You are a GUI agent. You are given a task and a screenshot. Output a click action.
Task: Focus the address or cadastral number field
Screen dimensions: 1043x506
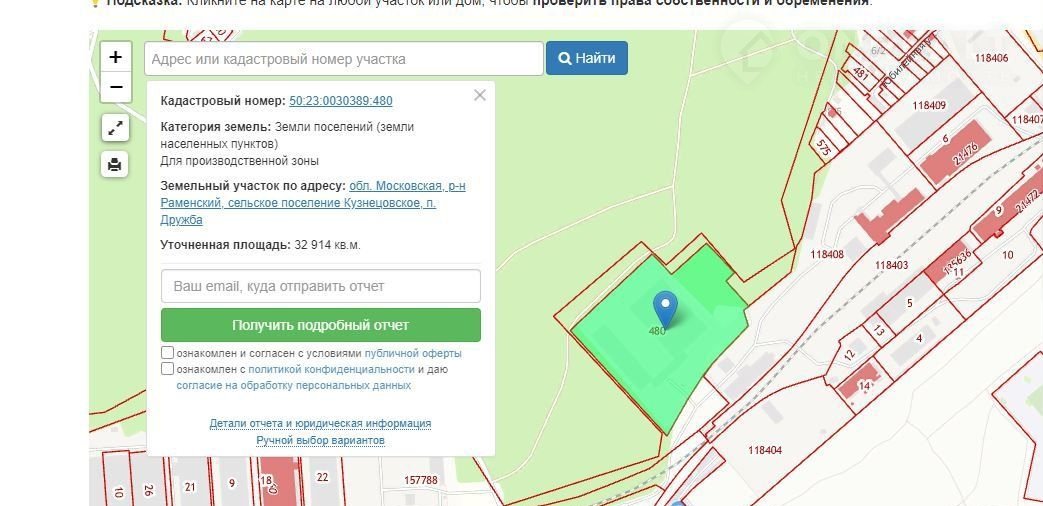point(344,59)
